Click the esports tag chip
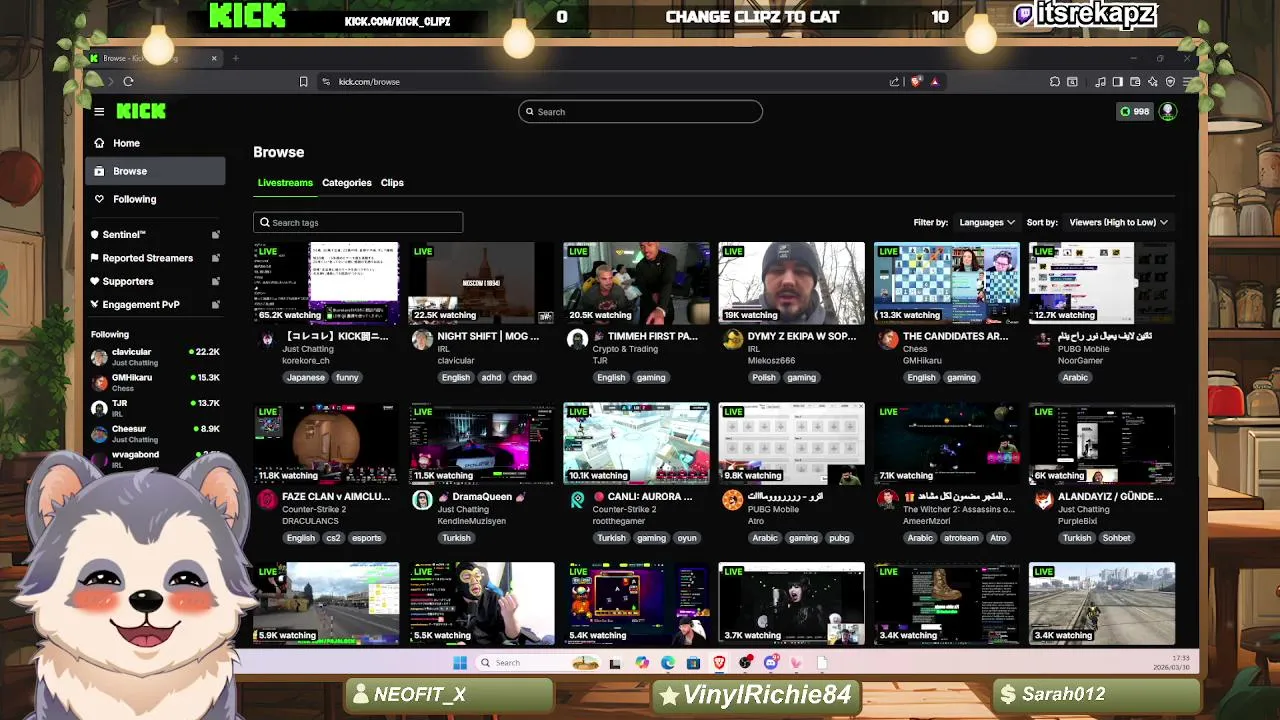The width and height of the screenshot is (1280, 720). pyautogui.click(x=366, y=538)
